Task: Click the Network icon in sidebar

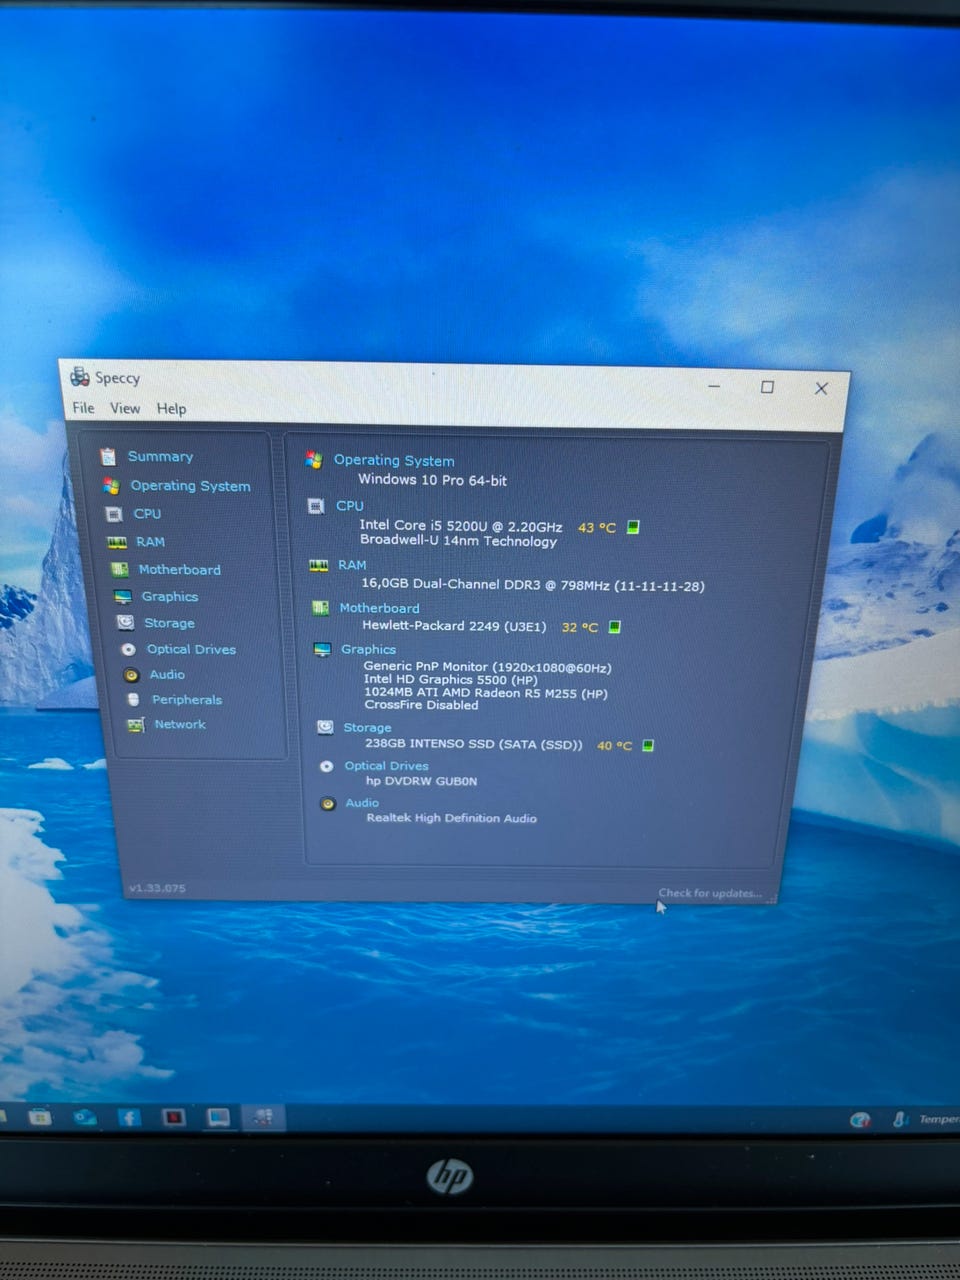Action: point(136,725)
